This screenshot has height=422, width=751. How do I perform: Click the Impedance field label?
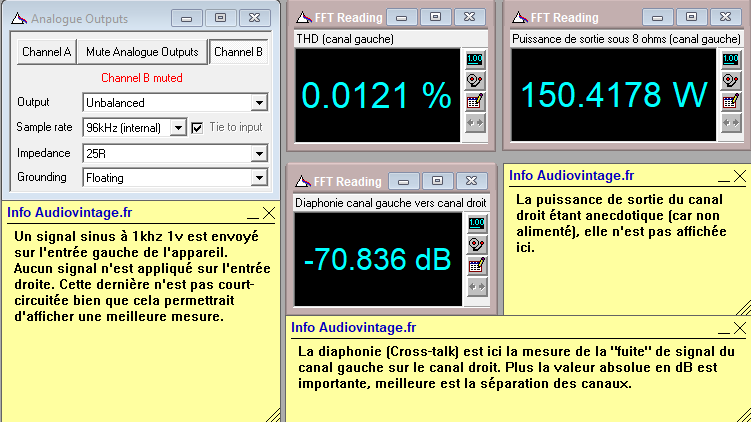44,153
